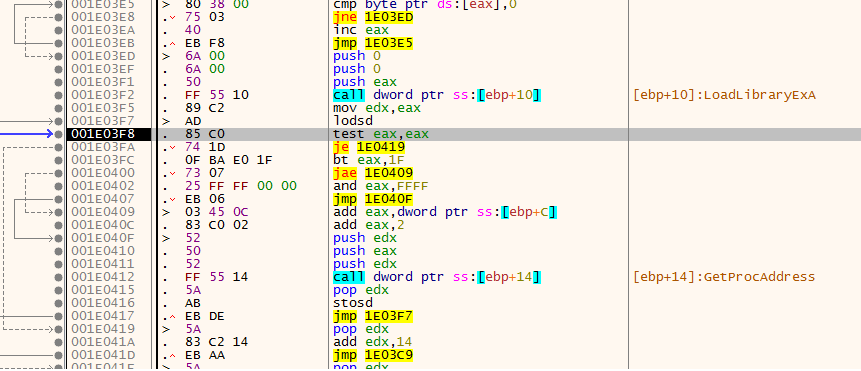Select address 001E03EB in address column
Image resolution: width=861 pixels, height=371 pixels.
[x=103, y=43]
